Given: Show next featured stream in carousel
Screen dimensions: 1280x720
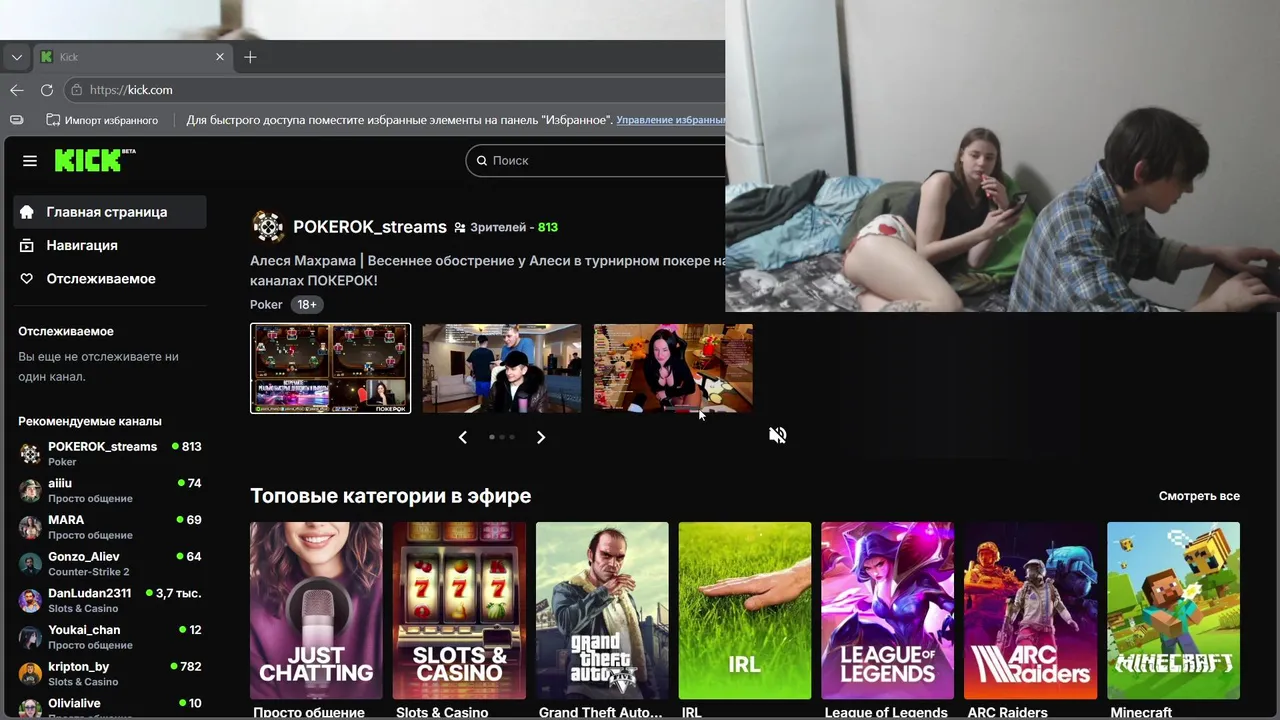Looking at the screenshot, I should [541, 437].
